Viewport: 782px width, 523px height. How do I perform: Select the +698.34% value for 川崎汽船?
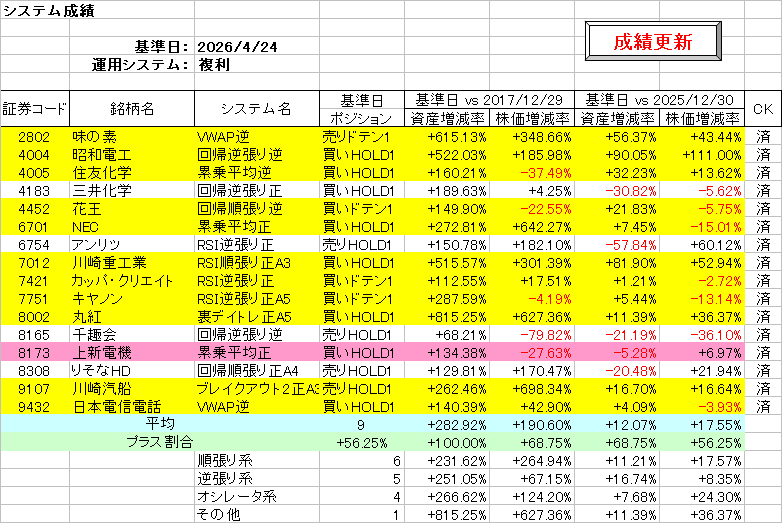point(532,388)
